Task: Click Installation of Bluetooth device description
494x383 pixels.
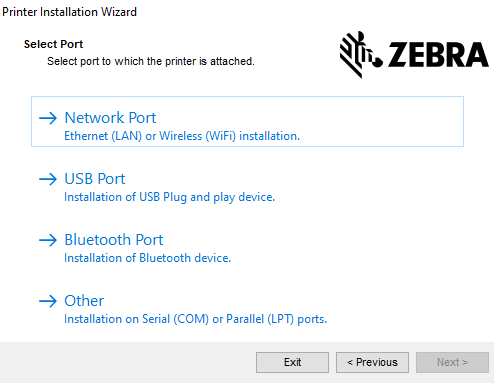Action: click(x=147, y=258)
